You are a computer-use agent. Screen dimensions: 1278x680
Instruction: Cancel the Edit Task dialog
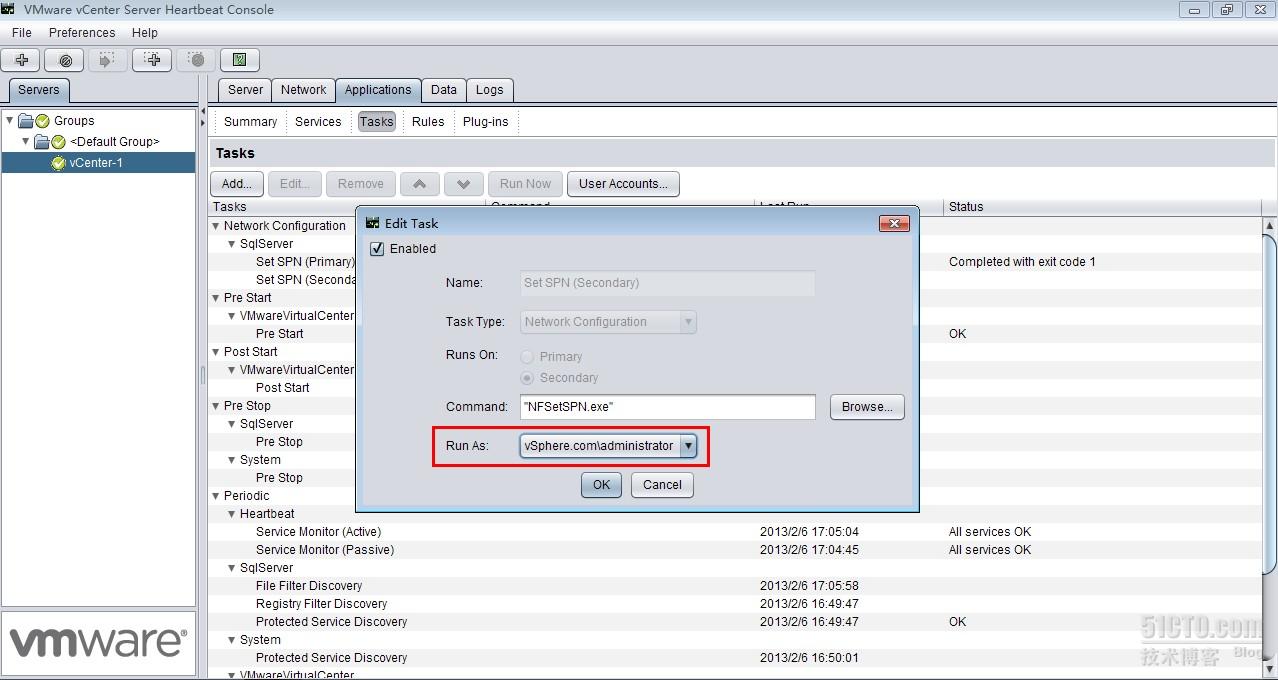click(x=662, y=485)
